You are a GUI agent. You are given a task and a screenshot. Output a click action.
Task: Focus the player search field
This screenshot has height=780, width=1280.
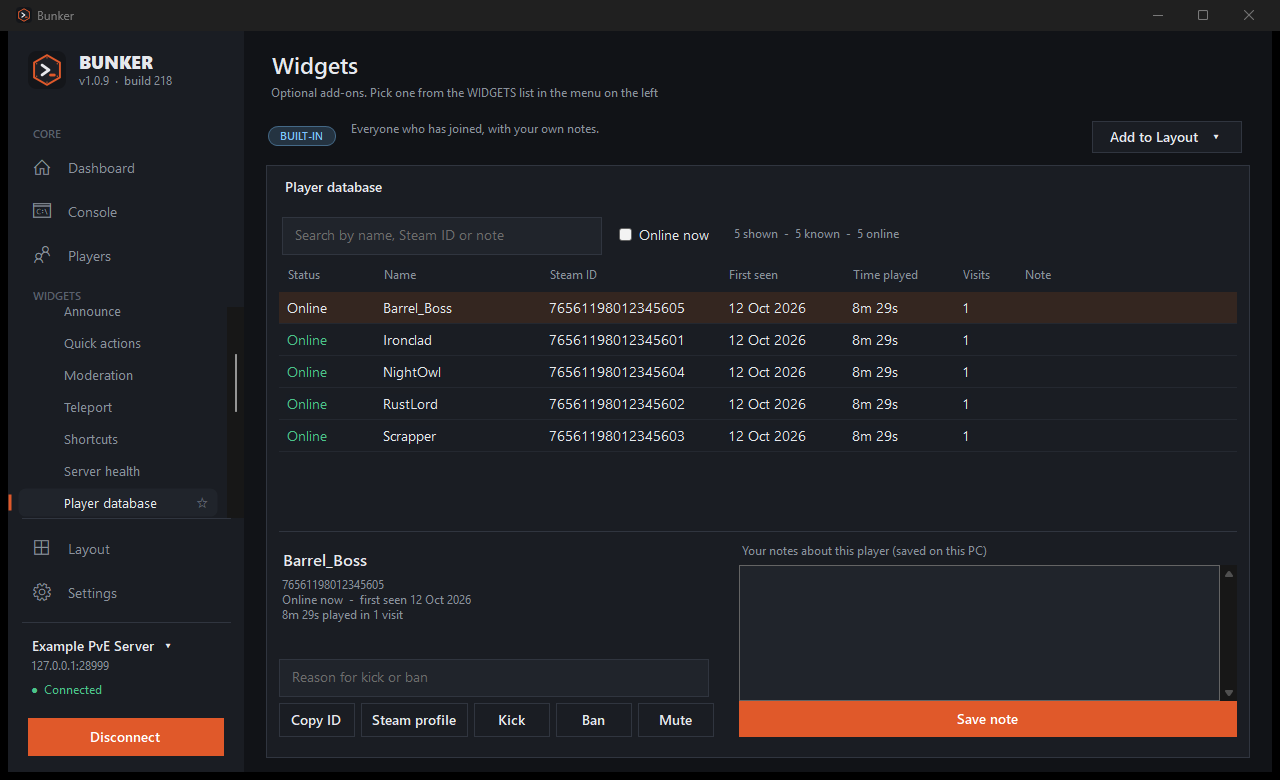click(442, 235)
